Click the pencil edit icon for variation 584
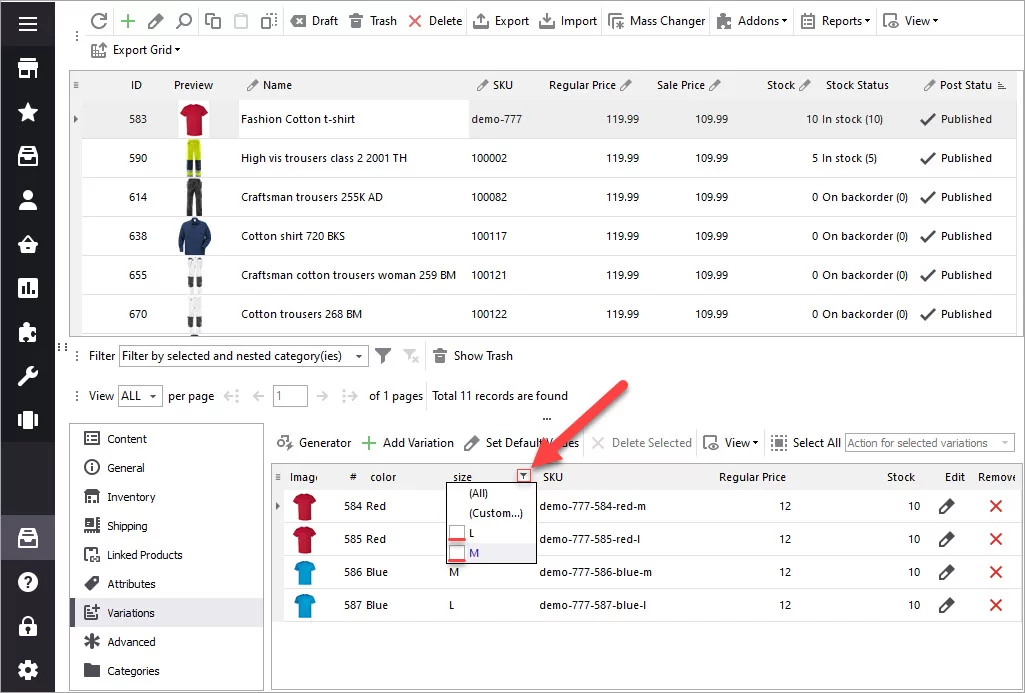This screenshot has height=693, width=1025. pos(946,506)
